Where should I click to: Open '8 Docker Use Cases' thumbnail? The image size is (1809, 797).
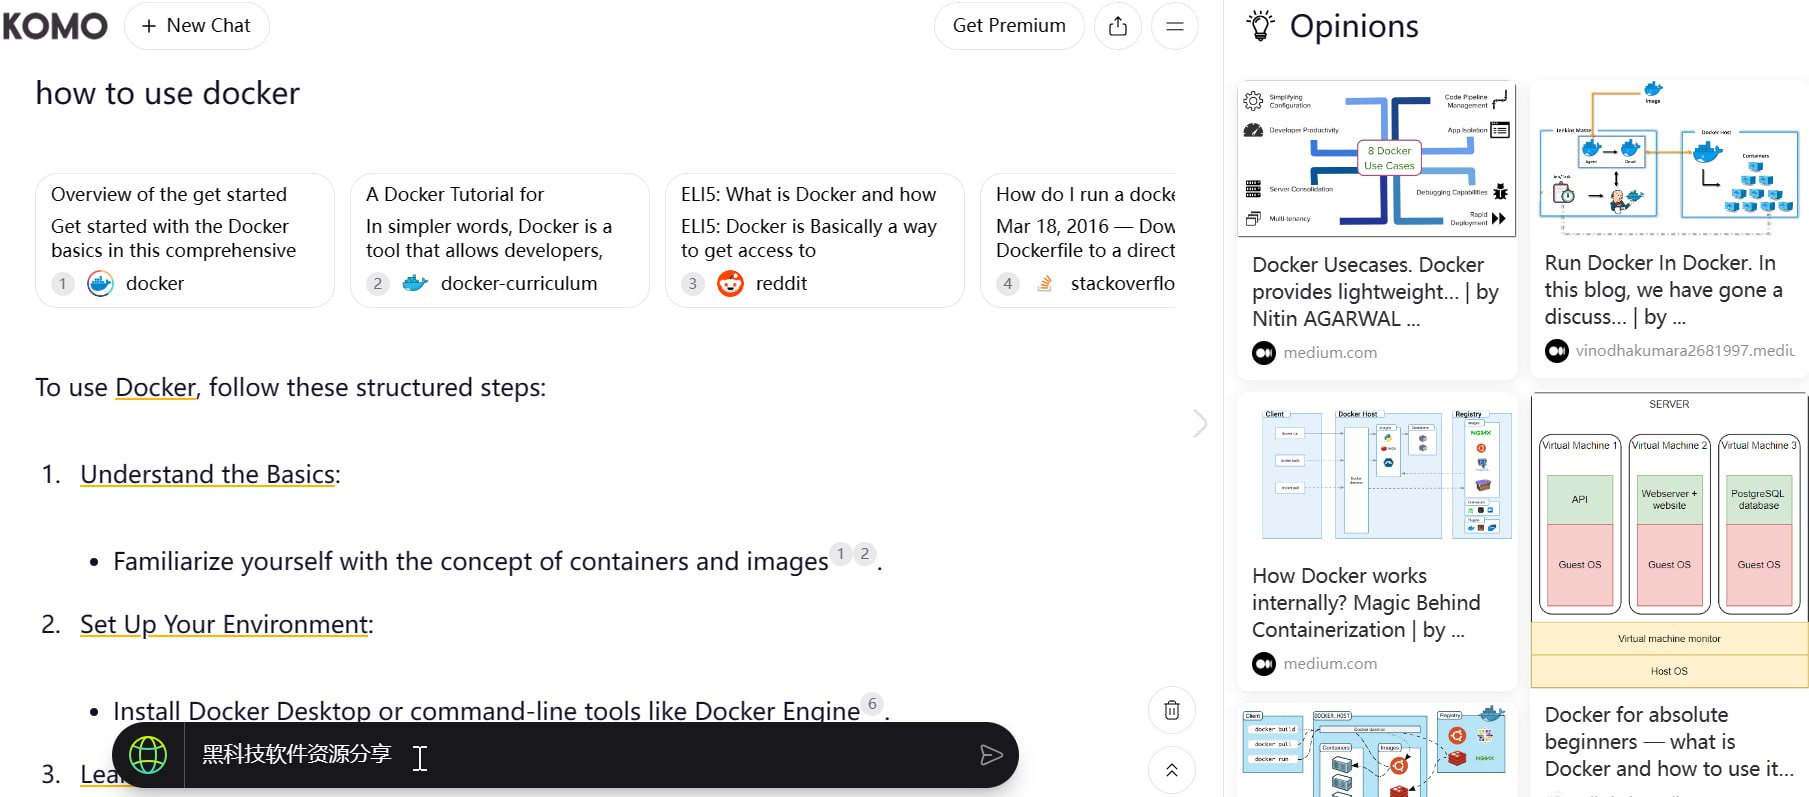click(x=1377, y=160)
